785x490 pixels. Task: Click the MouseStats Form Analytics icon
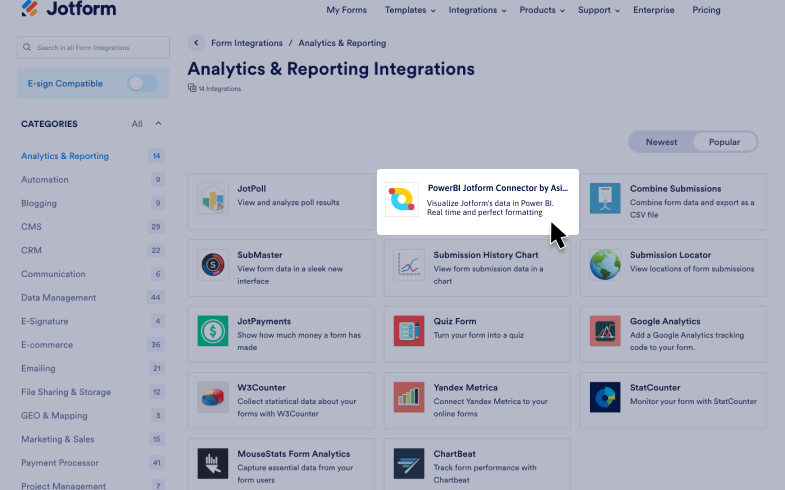(x=213, y=463)
